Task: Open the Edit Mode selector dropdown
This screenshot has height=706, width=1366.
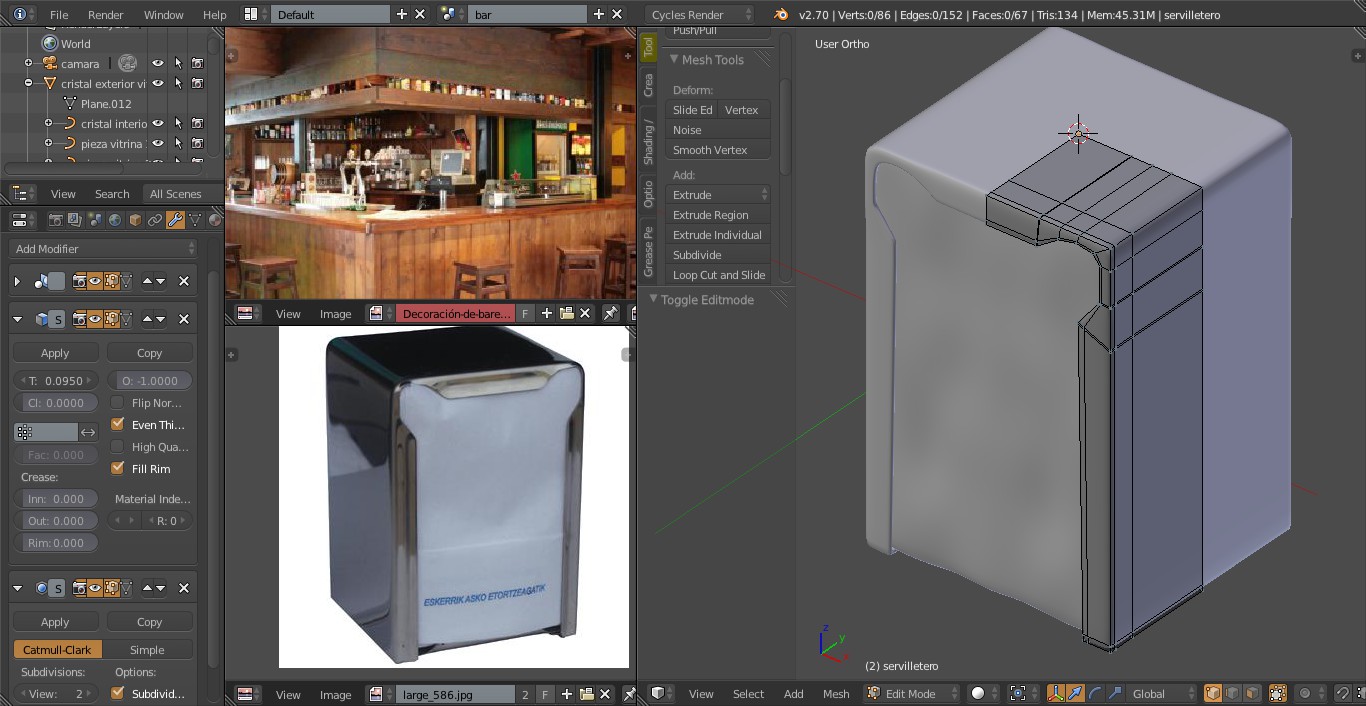Action: tap(911, 693)
